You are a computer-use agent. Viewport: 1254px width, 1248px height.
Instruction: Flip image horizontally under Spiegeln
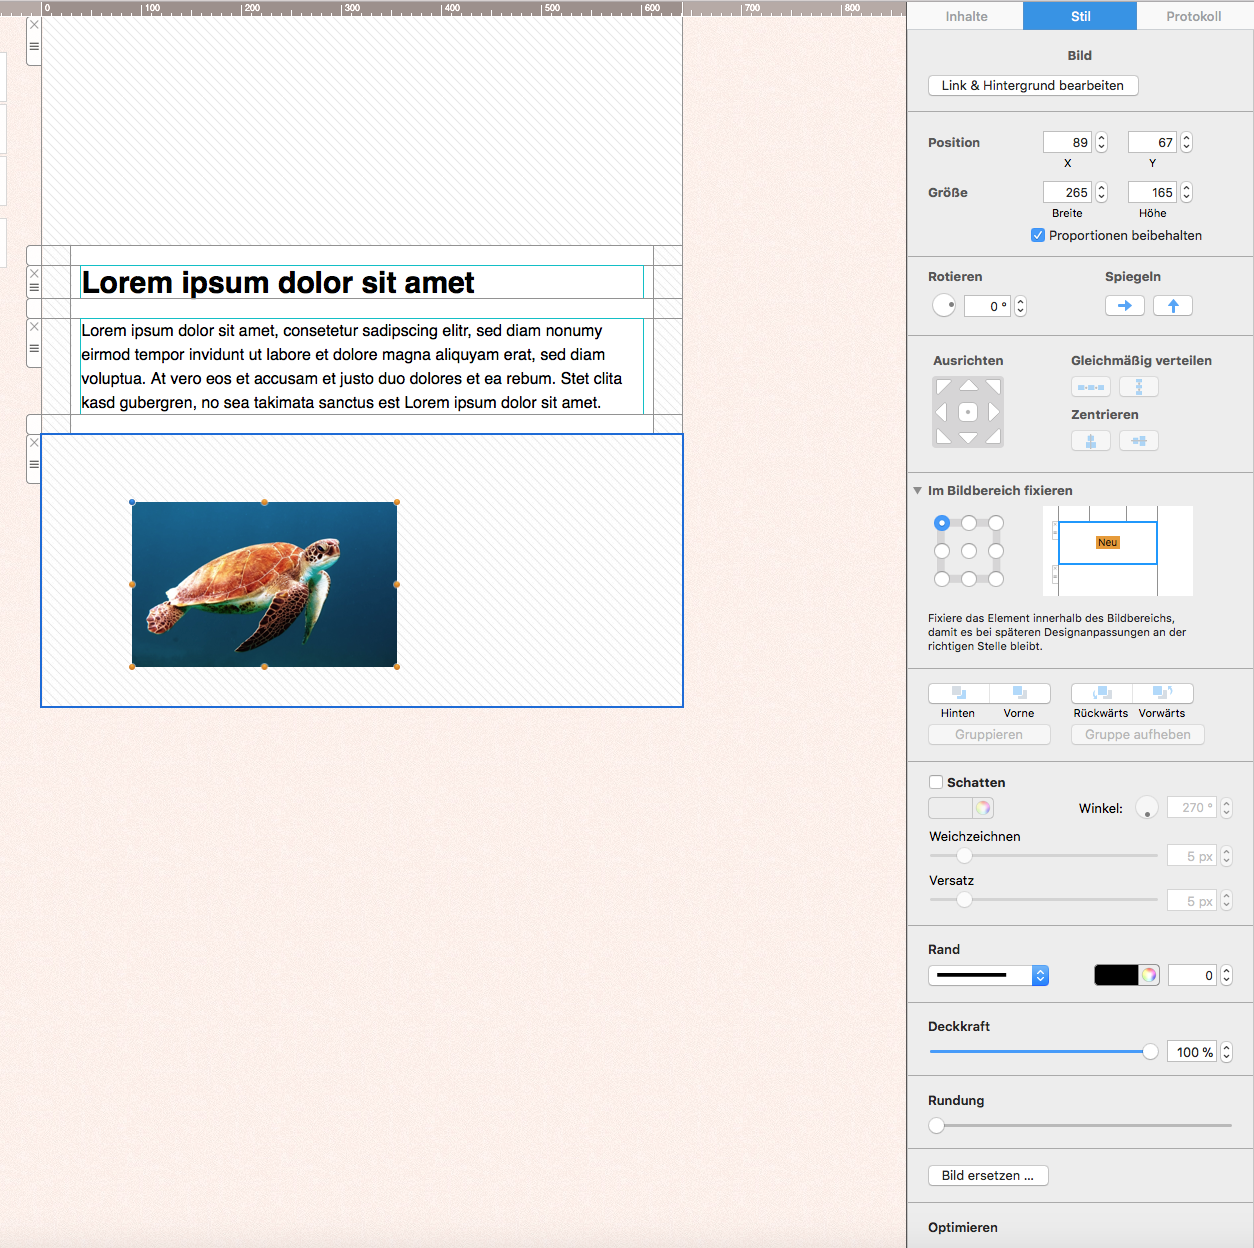click(x=1125, y=306)
